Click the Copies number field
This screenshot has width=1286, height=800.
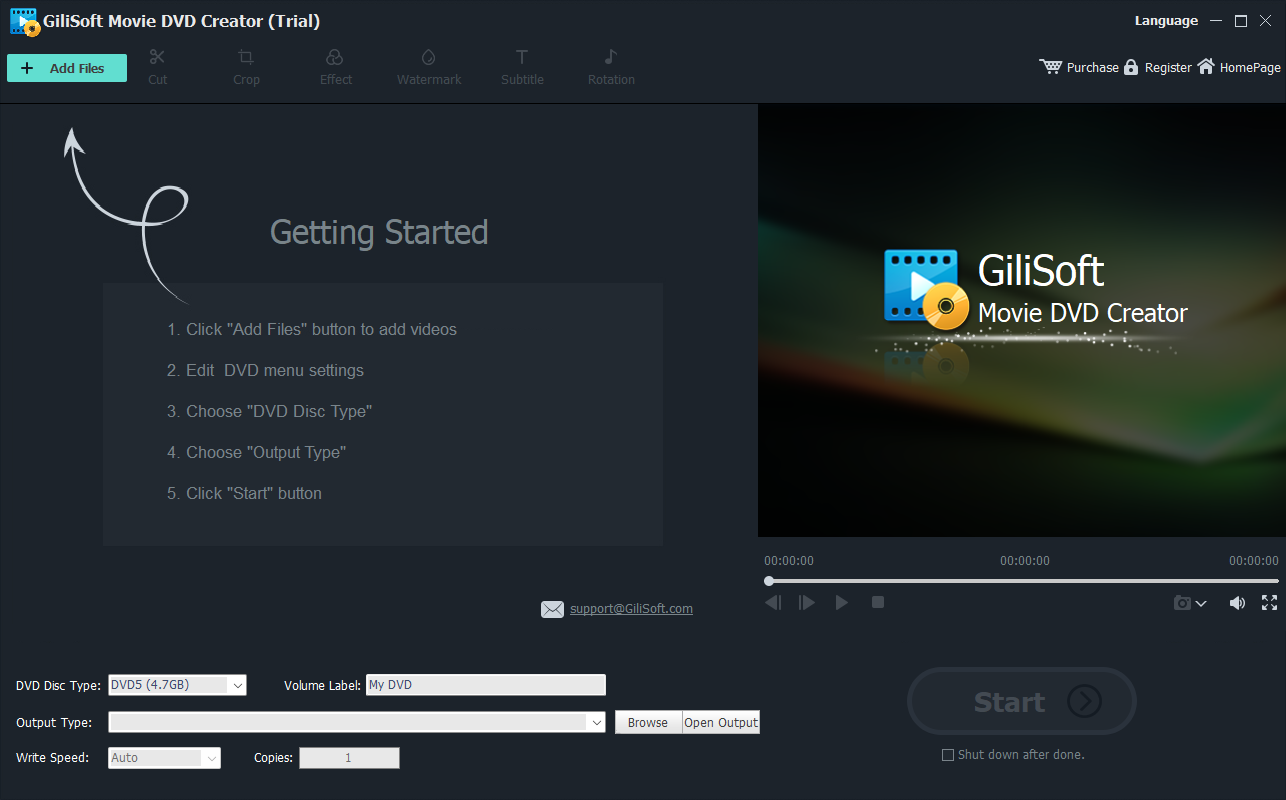coord(349,758)
